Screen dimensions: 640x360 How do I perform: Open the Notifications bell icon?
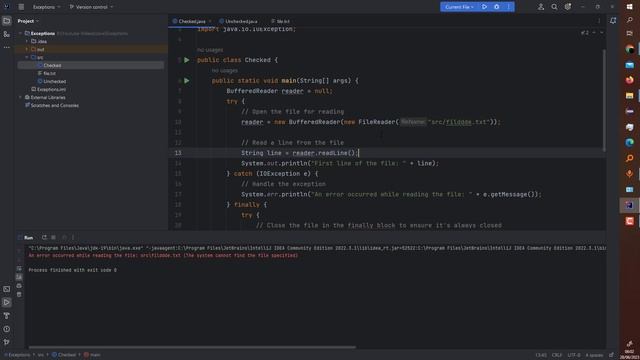tap(613, 21)
